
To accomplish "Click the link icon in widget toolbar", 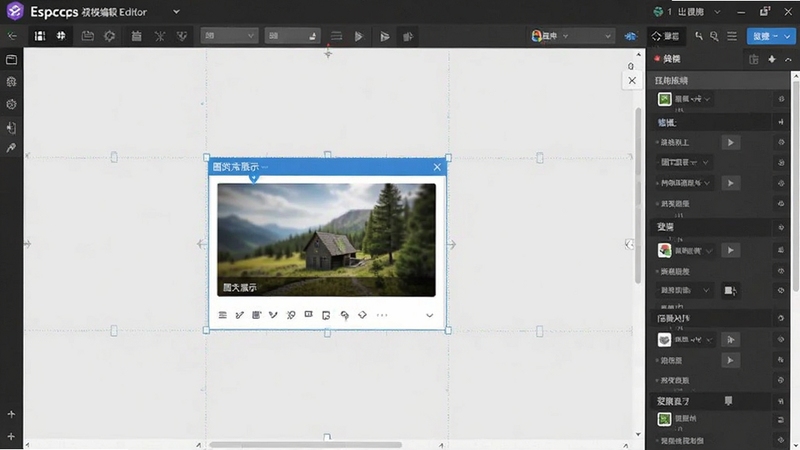I will (x=345, y=315).
